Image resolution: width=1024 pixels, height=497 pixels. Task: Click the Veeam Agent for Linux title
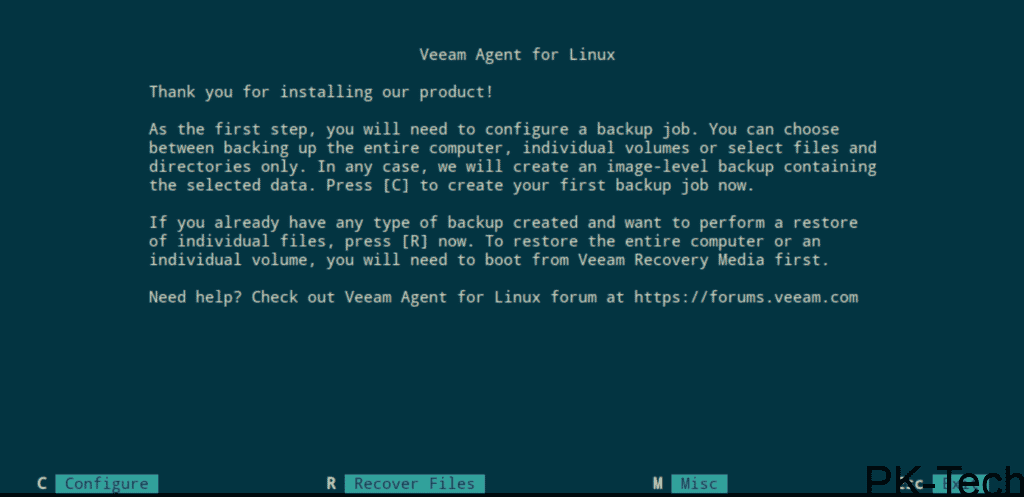(x=515, y=54)
